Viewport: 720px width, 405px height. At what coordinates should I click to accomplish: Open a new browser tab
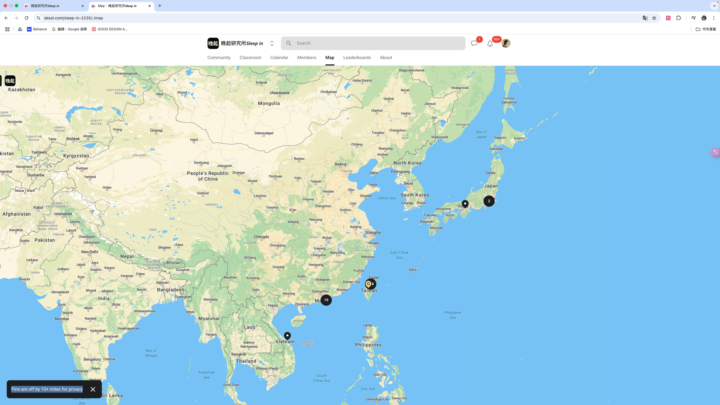pos(160,6)
